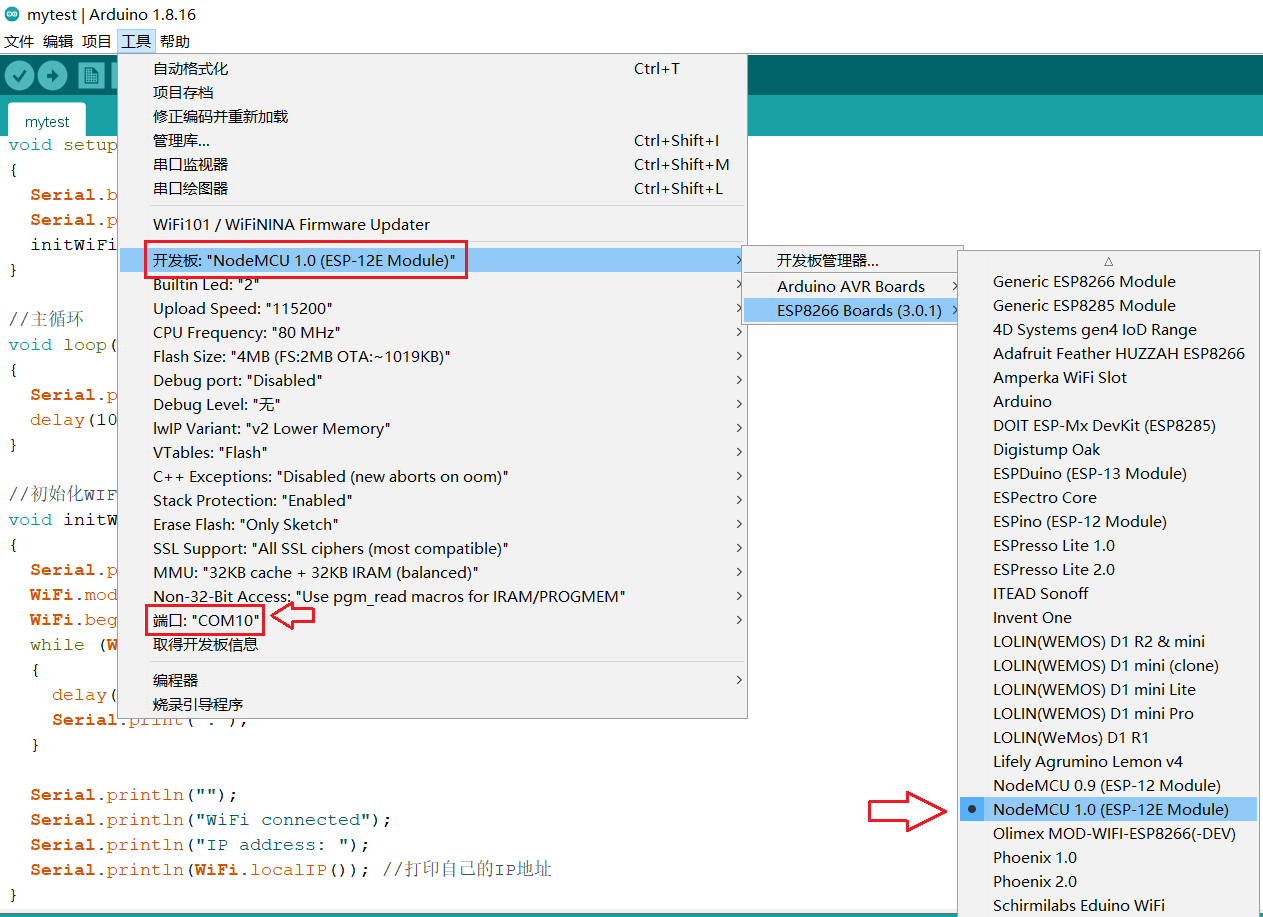Screen dimensions: 1263x917
Task: Select NodeMCU 0.9 (ESP-12 Module)
Action: (x=1110, y=786)
